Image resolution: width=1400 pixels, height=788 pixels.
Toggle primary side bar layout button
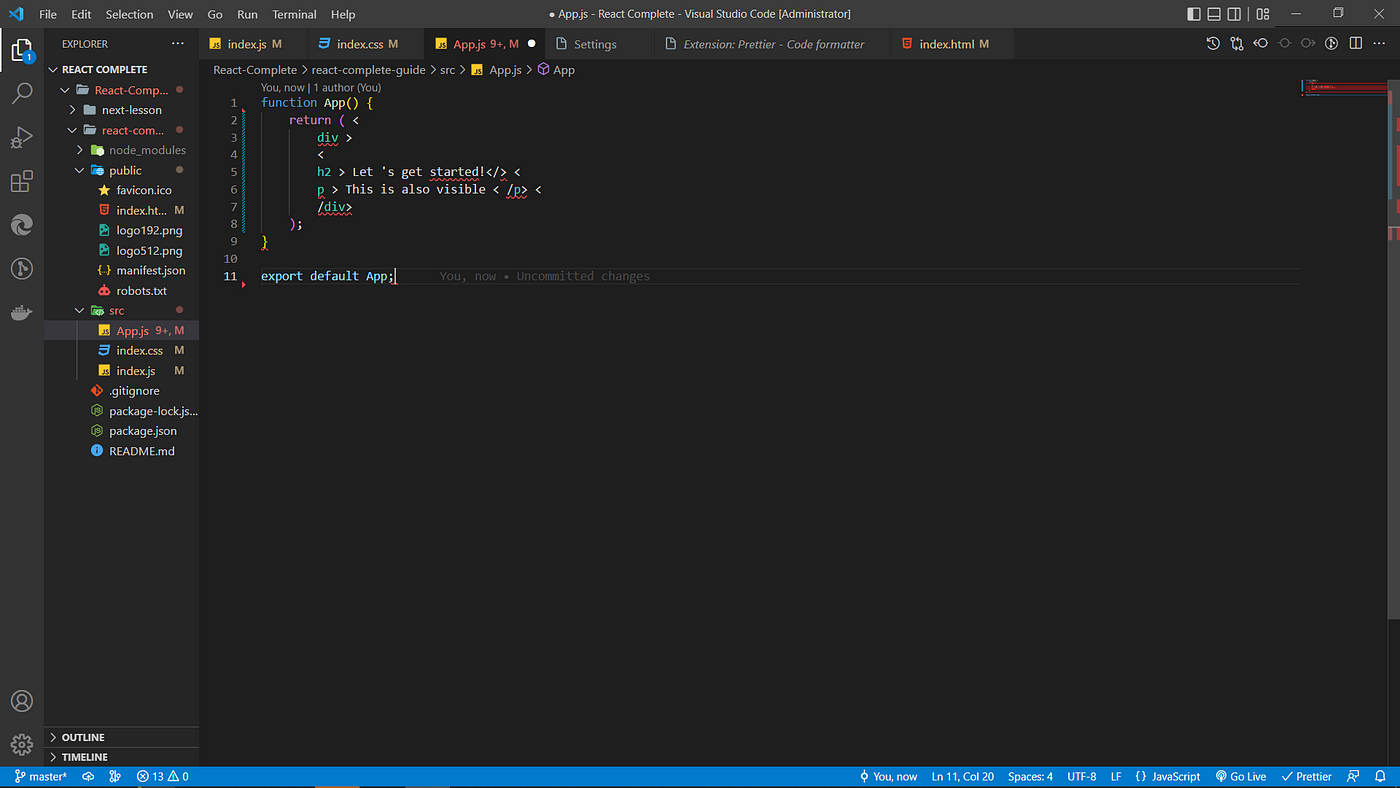pyautogui.click(x=1194, y=14)
